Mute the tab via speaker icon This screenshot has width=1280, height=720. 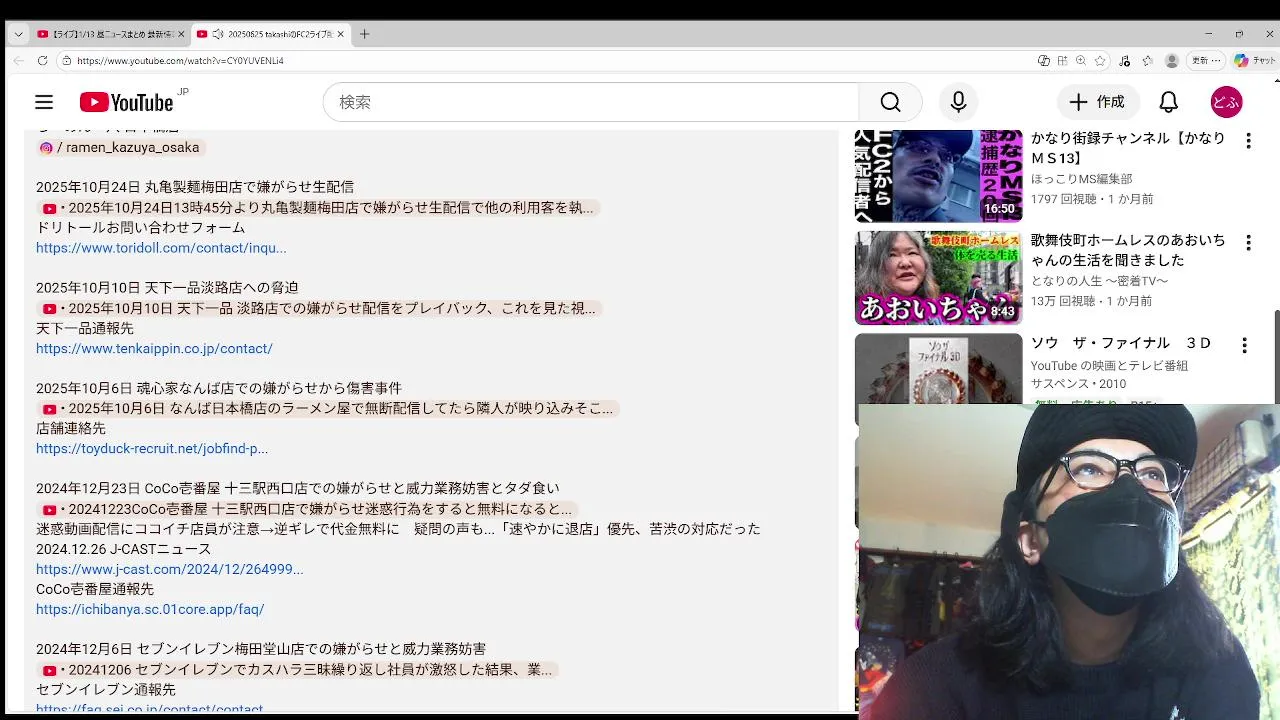tap(218, 34)
